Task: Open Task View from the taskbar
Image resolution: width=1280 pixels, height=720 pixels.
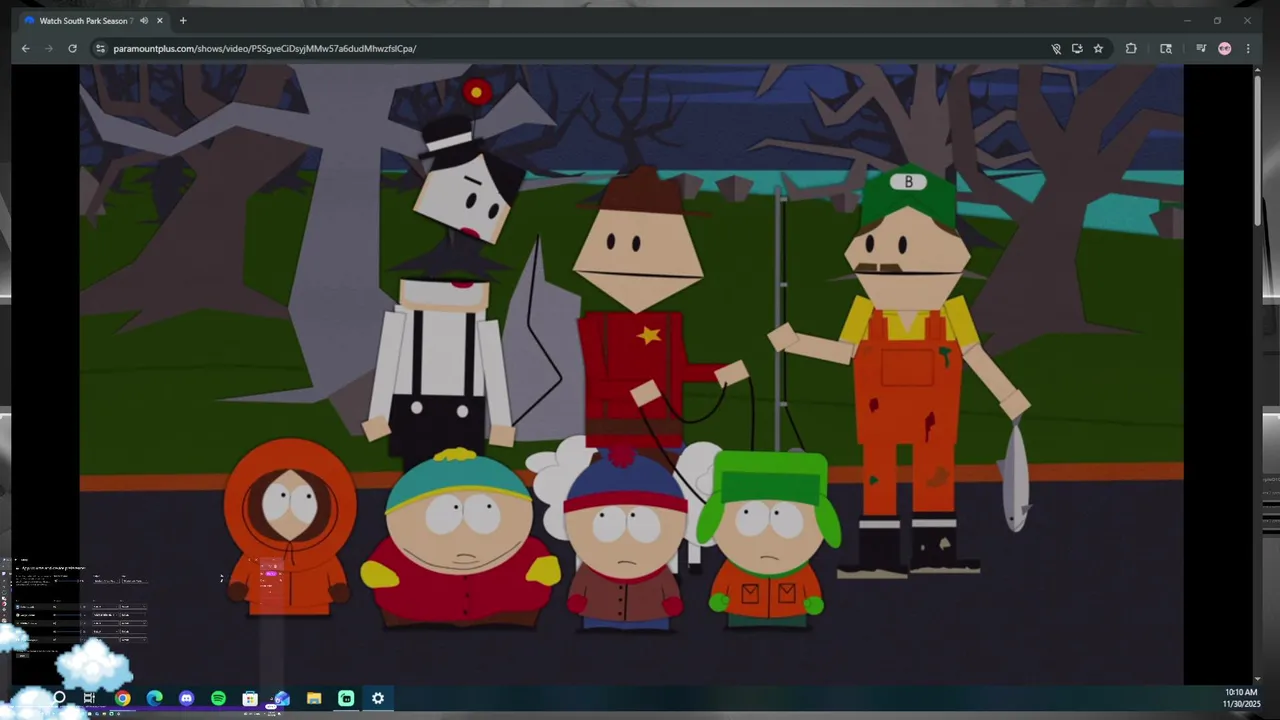Action: pyautogui.click(x=90, y=698)
